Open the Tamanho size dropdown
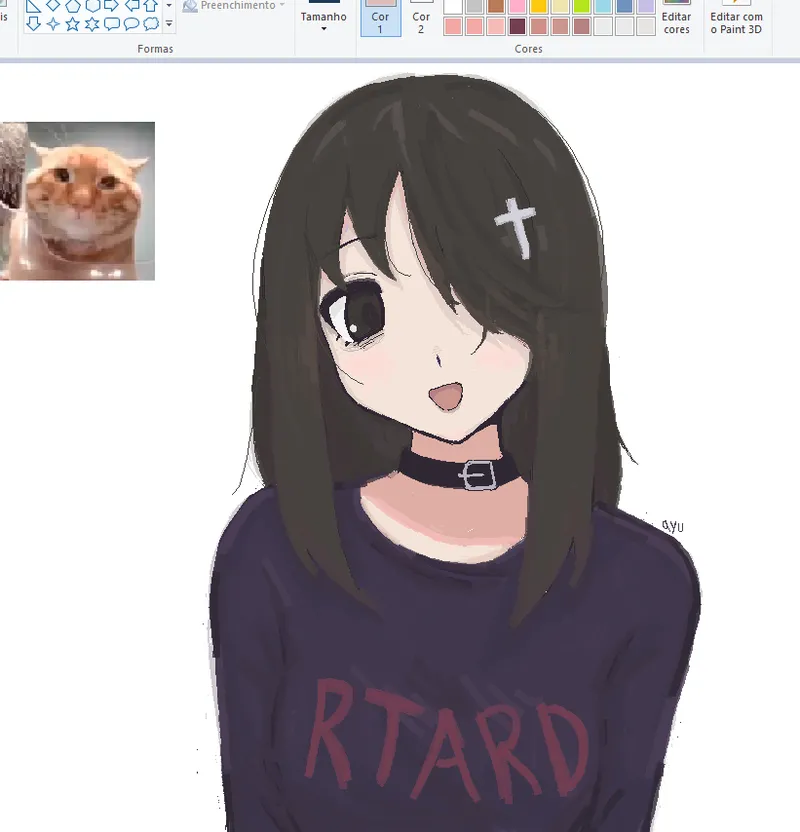Screen dimensions: 800x832 click(x=323, y=18)
